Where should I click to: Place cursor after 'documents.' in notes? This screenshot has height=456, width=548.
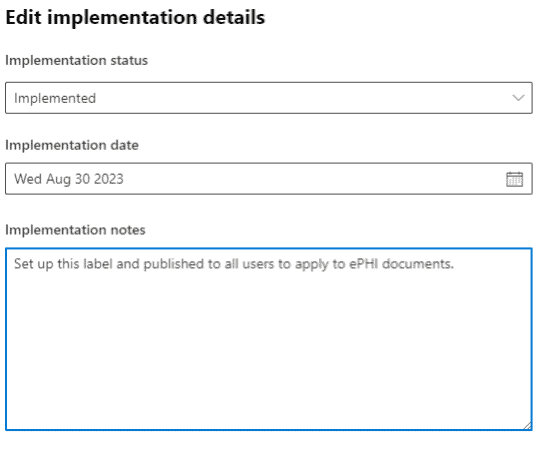point(455,264)
